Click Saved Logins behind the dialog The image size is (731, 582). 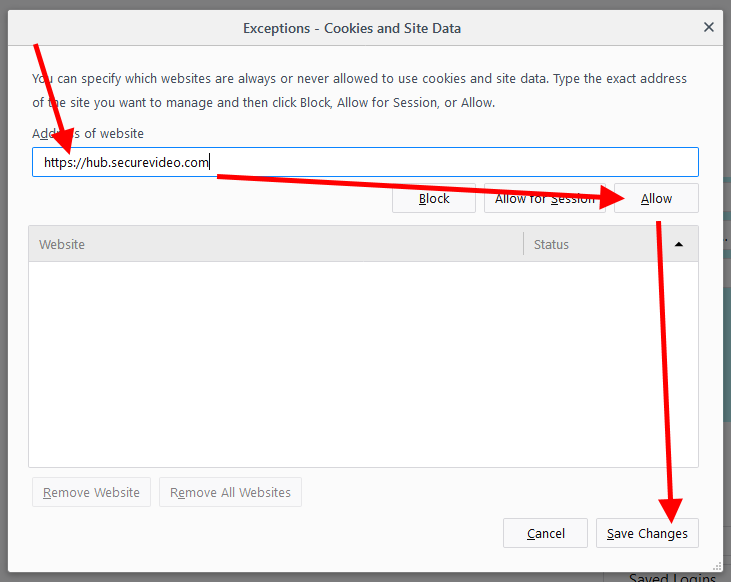pyautogui.click(x=672, y=577)
